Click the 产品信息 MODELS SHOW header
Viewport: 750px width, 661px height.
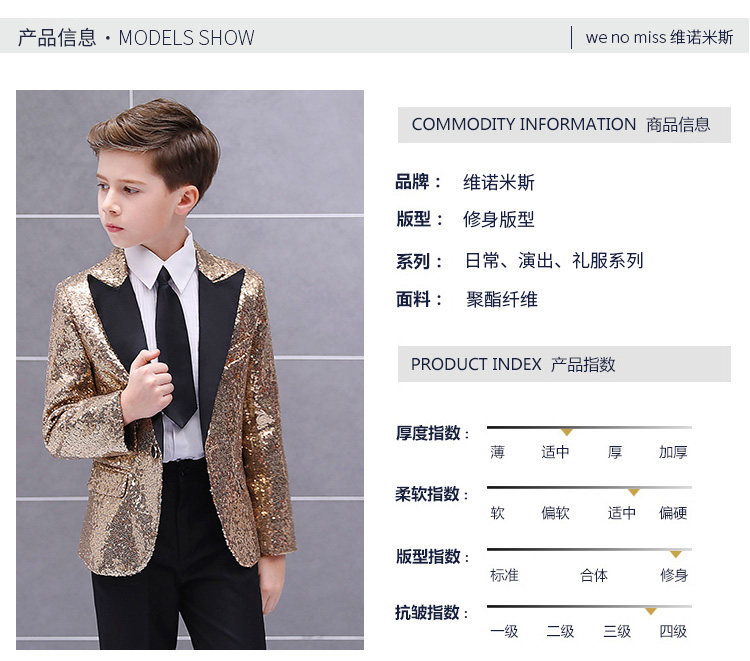click(x=136, y=37)
